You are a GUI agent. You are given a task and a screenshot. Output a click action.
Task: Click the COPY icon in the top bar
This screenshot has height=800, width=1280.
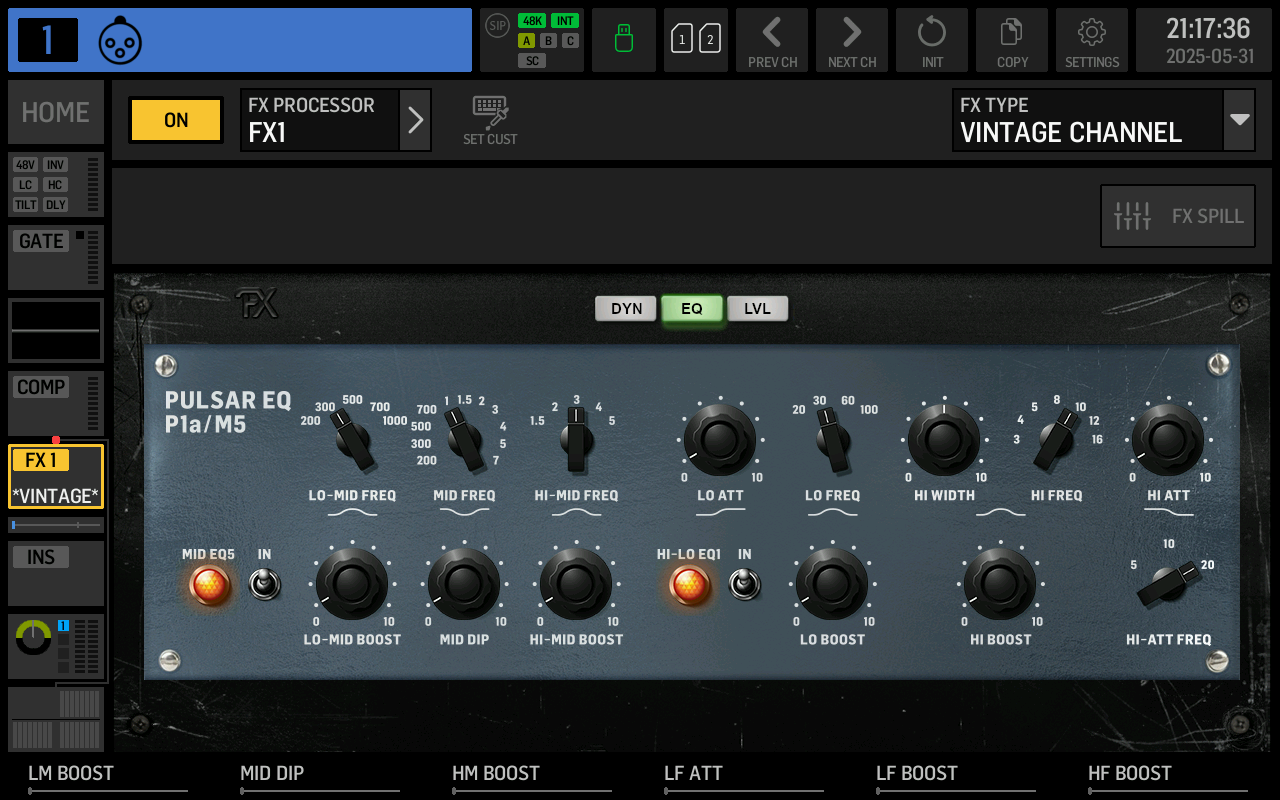pyautogui.click(x=1011, y=40)
